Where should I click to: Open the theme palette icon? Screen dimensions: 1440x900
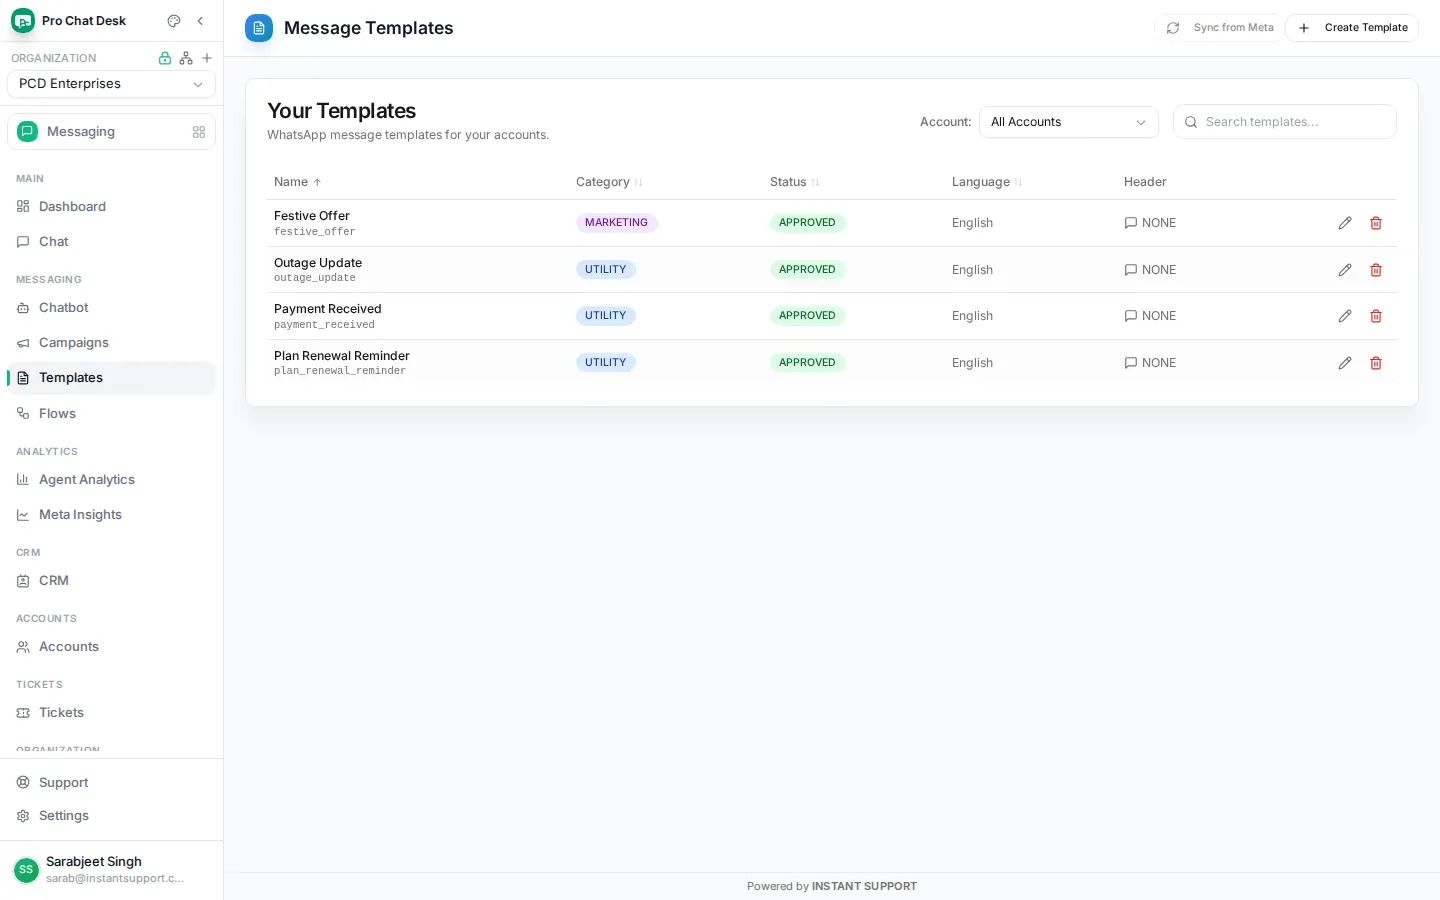tap(174, 21)
